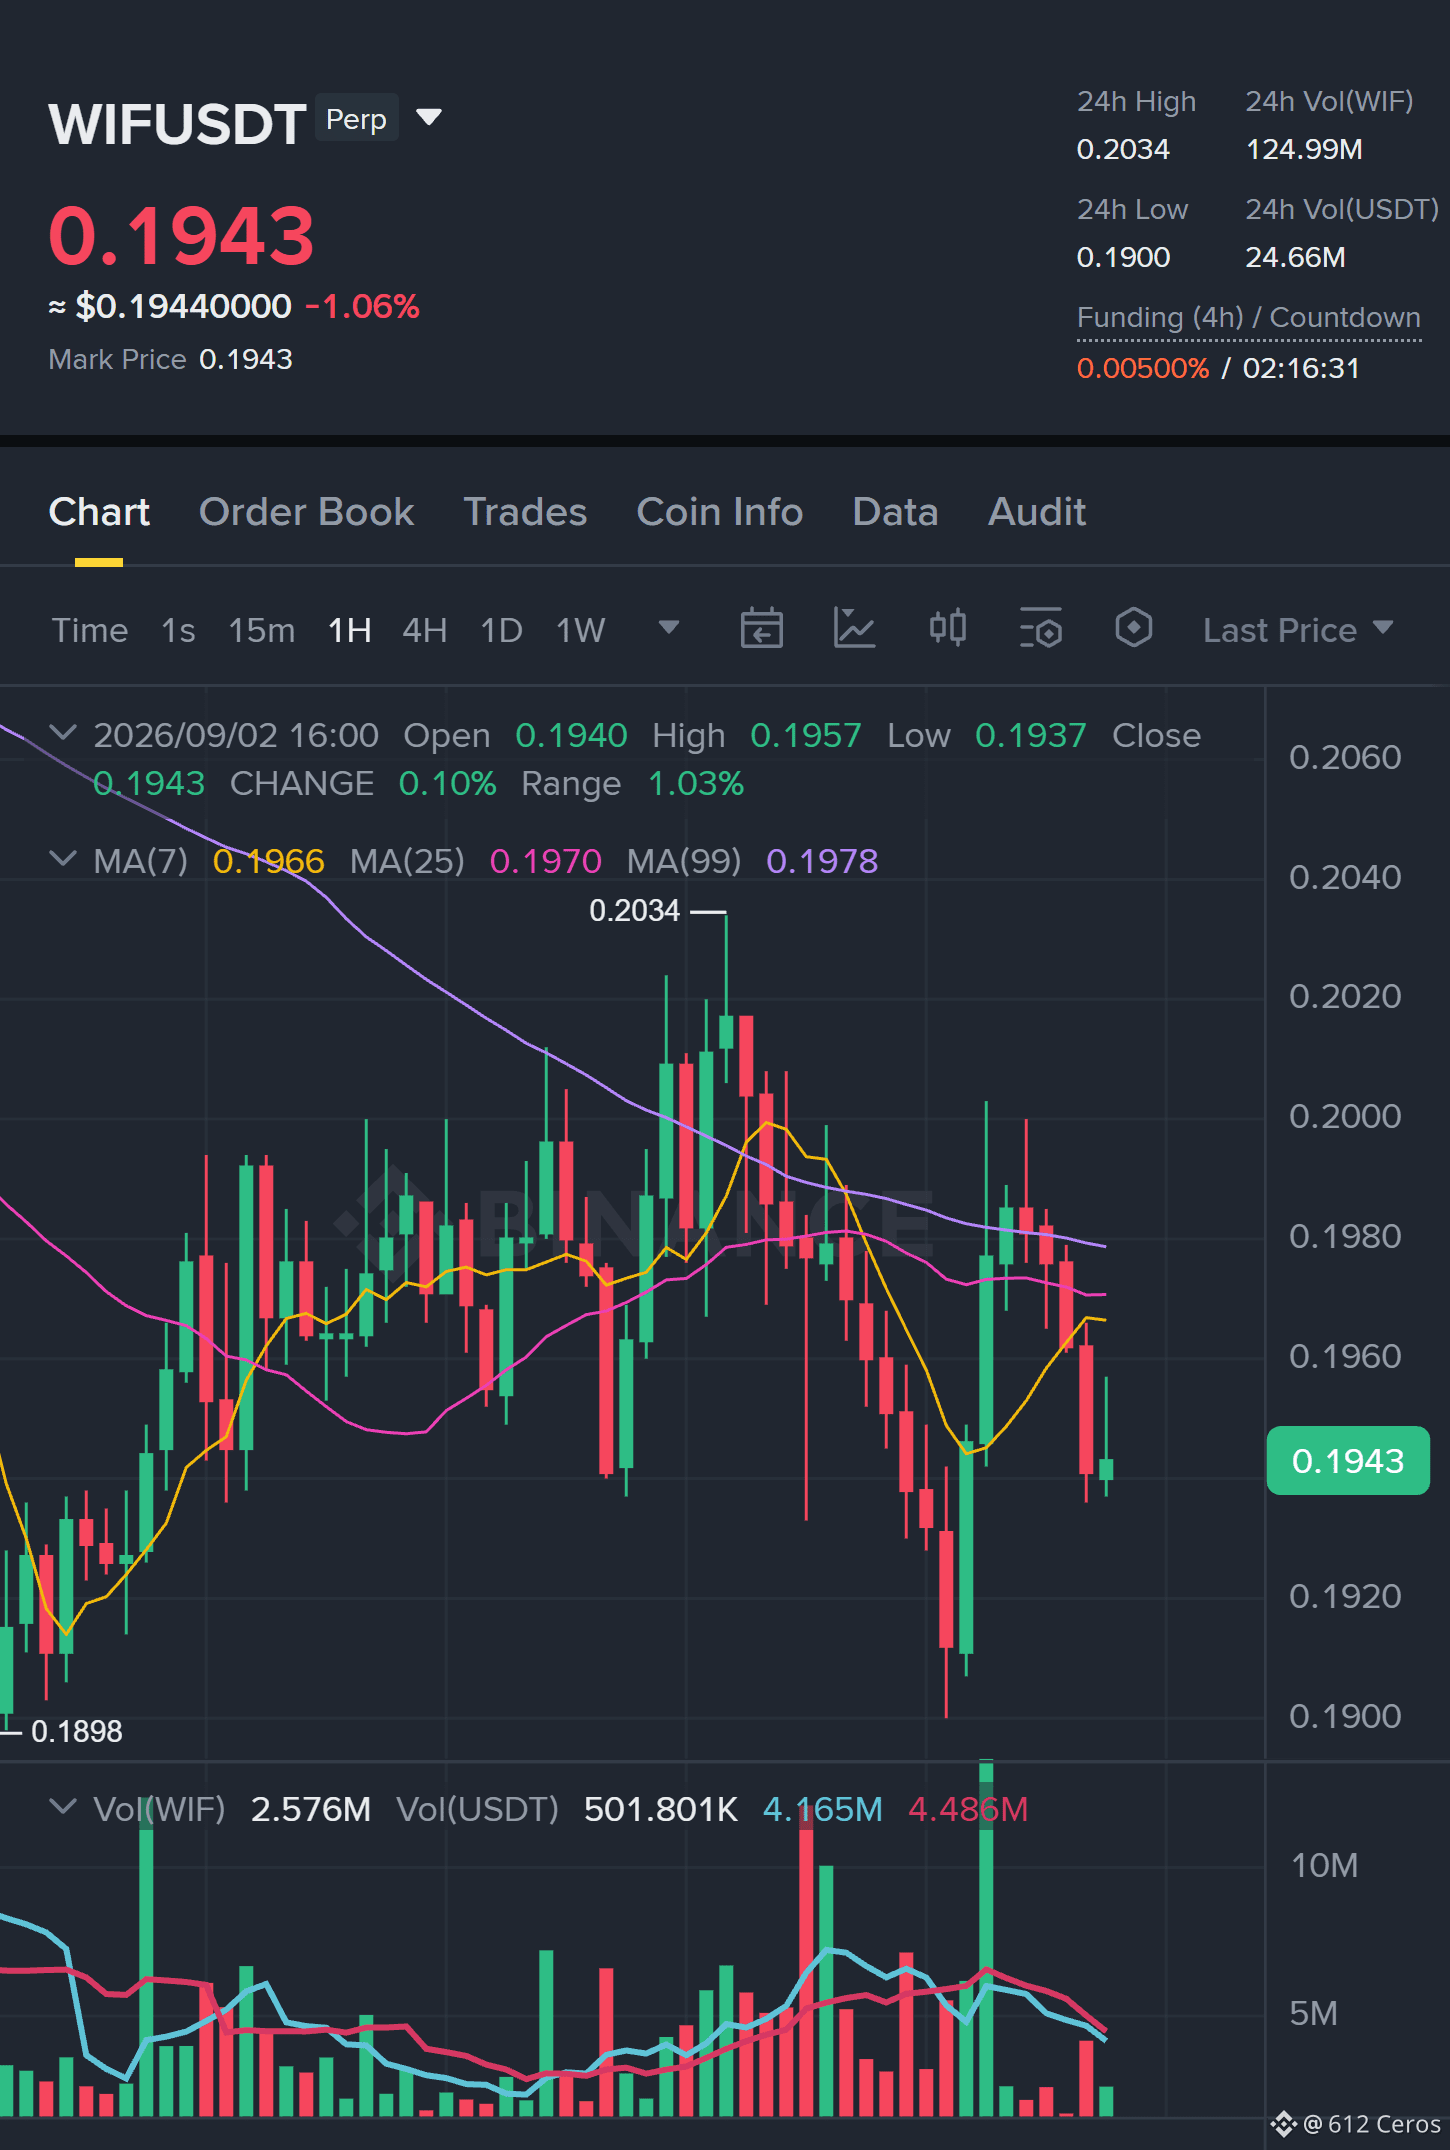Select the 1s interval
Image resolution: width=1450 pixels, height=2150 pixels.
(178, 630)
